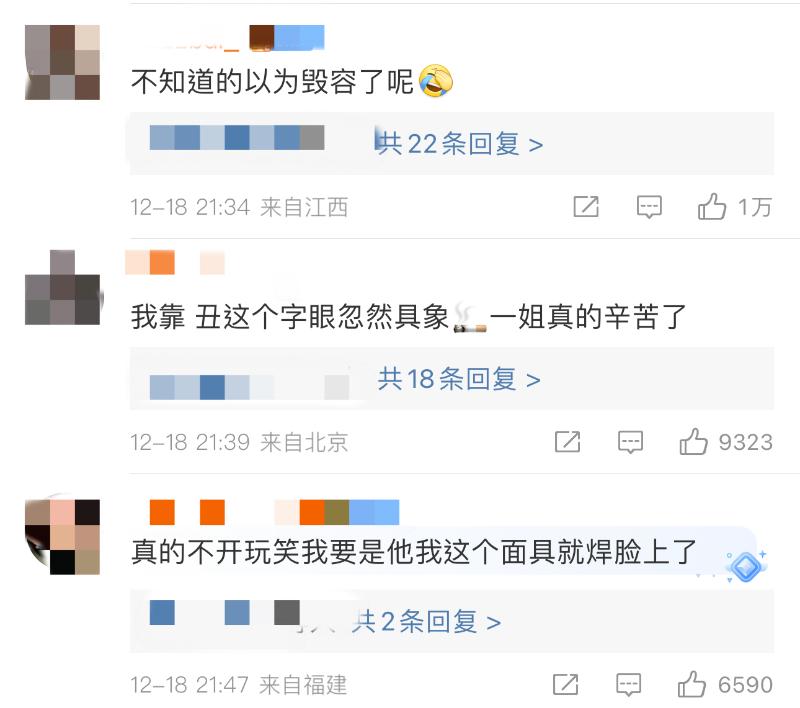Image resolution: width=800 pixels, height=708 pixels.
Task: Reply to the 福建 comment via bubble icon
Action: pos(629,685)
